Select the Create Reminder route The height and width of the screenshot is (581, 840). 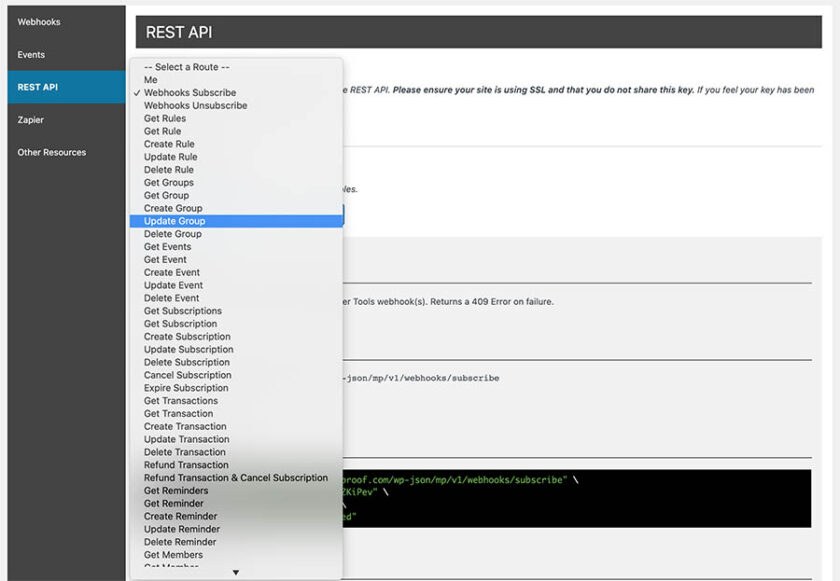[181, 515]
